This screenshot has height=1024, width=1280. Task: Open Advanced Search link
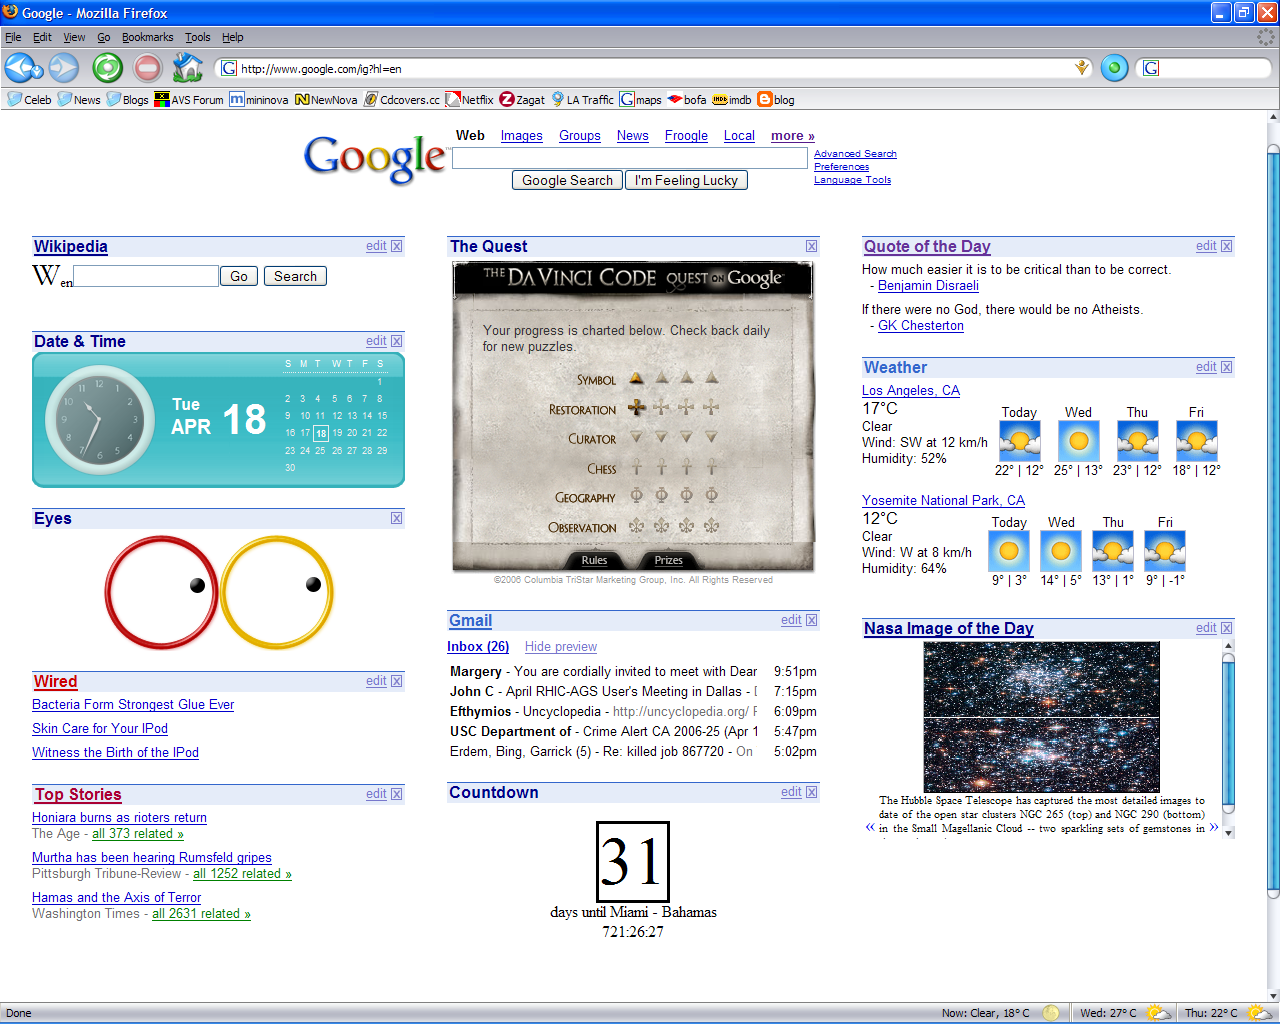855,154
